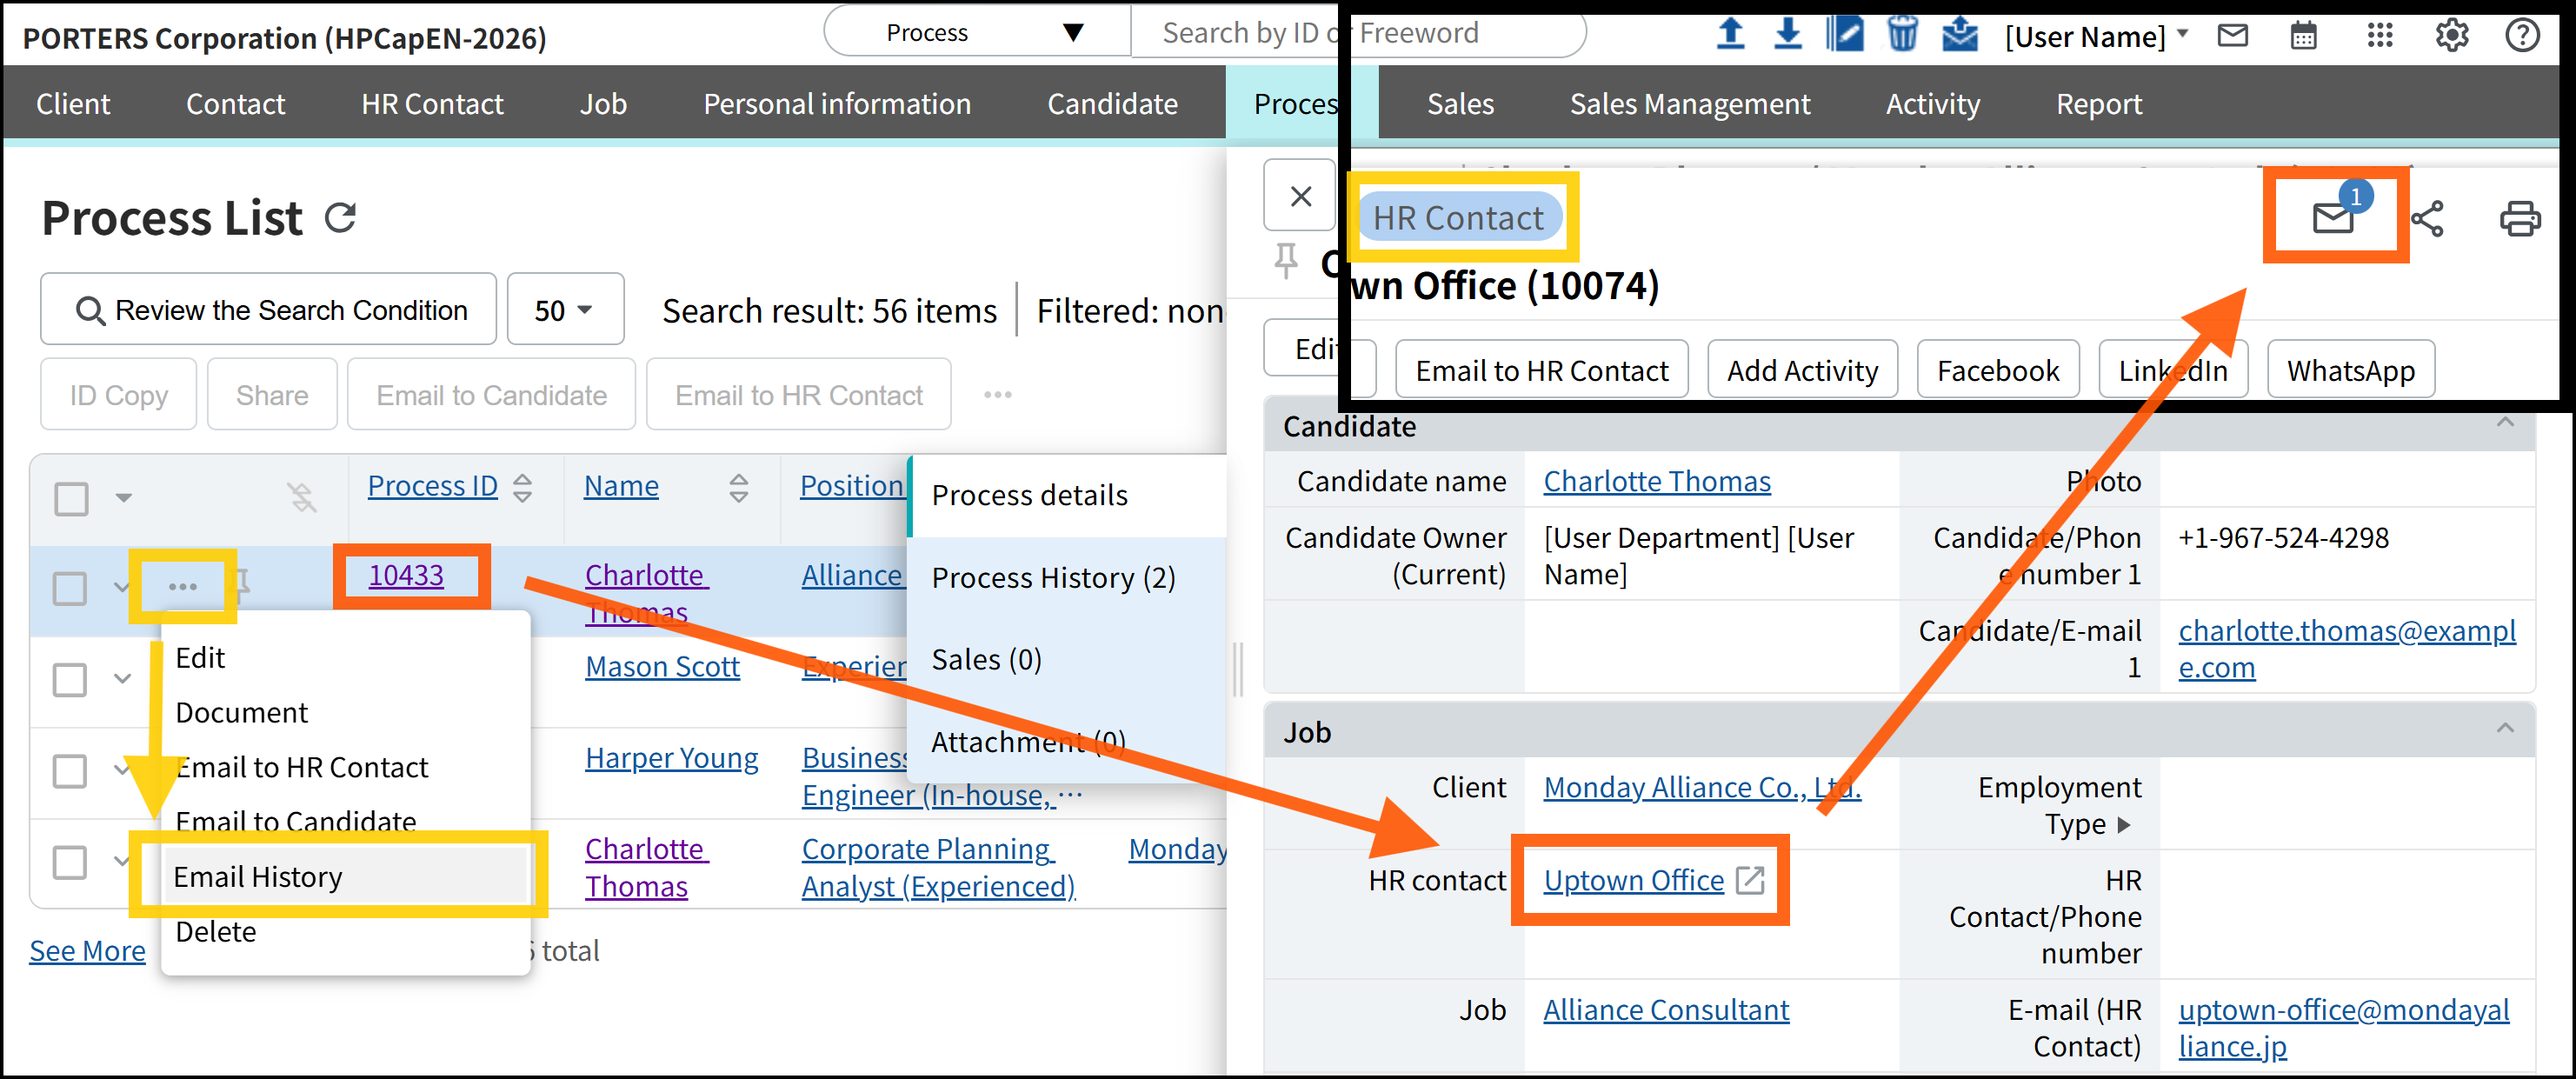Open the apps grid icon

(2380, 36)
